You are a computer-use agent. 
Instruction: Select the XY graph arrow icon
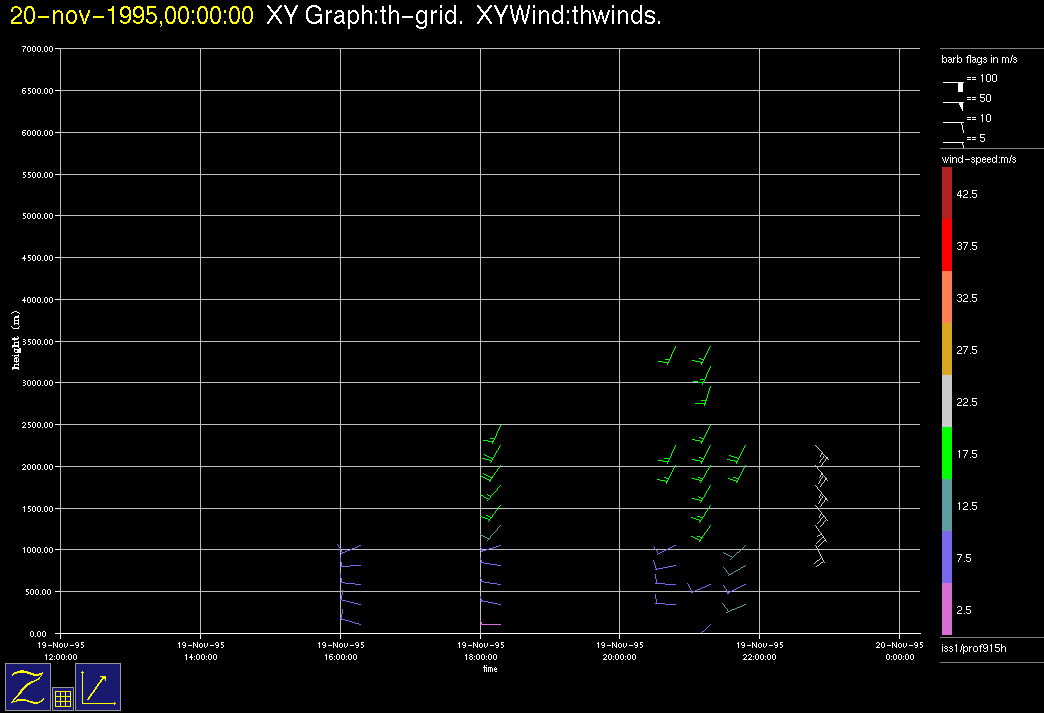click(x=98, y=687)
